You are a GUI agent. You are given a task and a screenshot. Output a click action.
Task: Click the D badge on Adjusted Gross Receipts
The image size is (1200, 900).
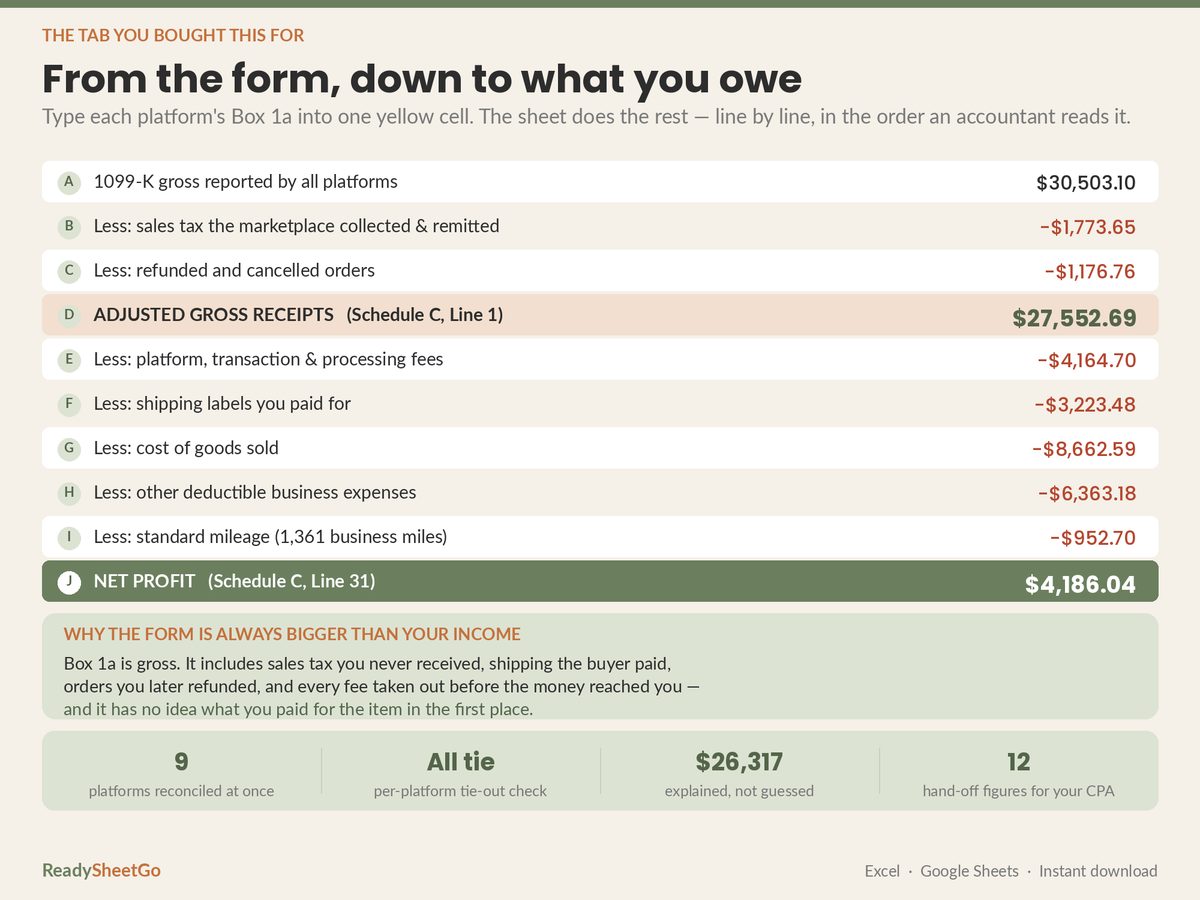(x=69, y=315)
